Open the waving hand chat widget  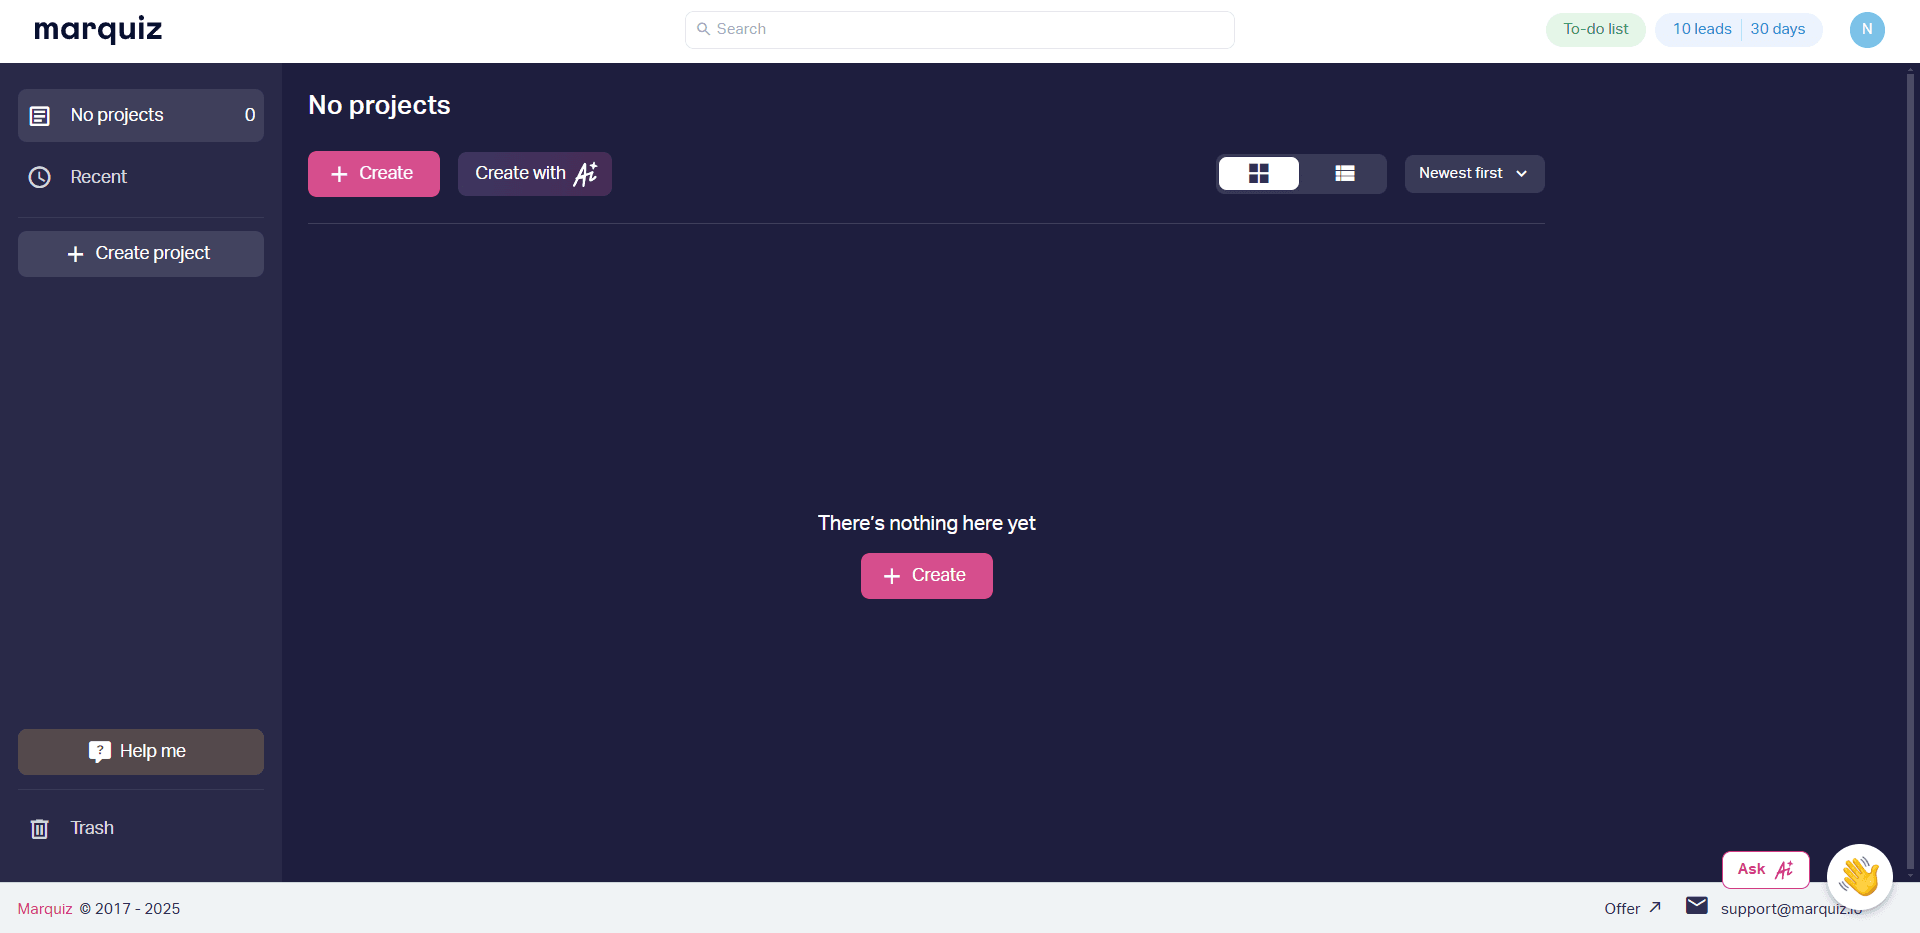click(x=1859, y=877)
